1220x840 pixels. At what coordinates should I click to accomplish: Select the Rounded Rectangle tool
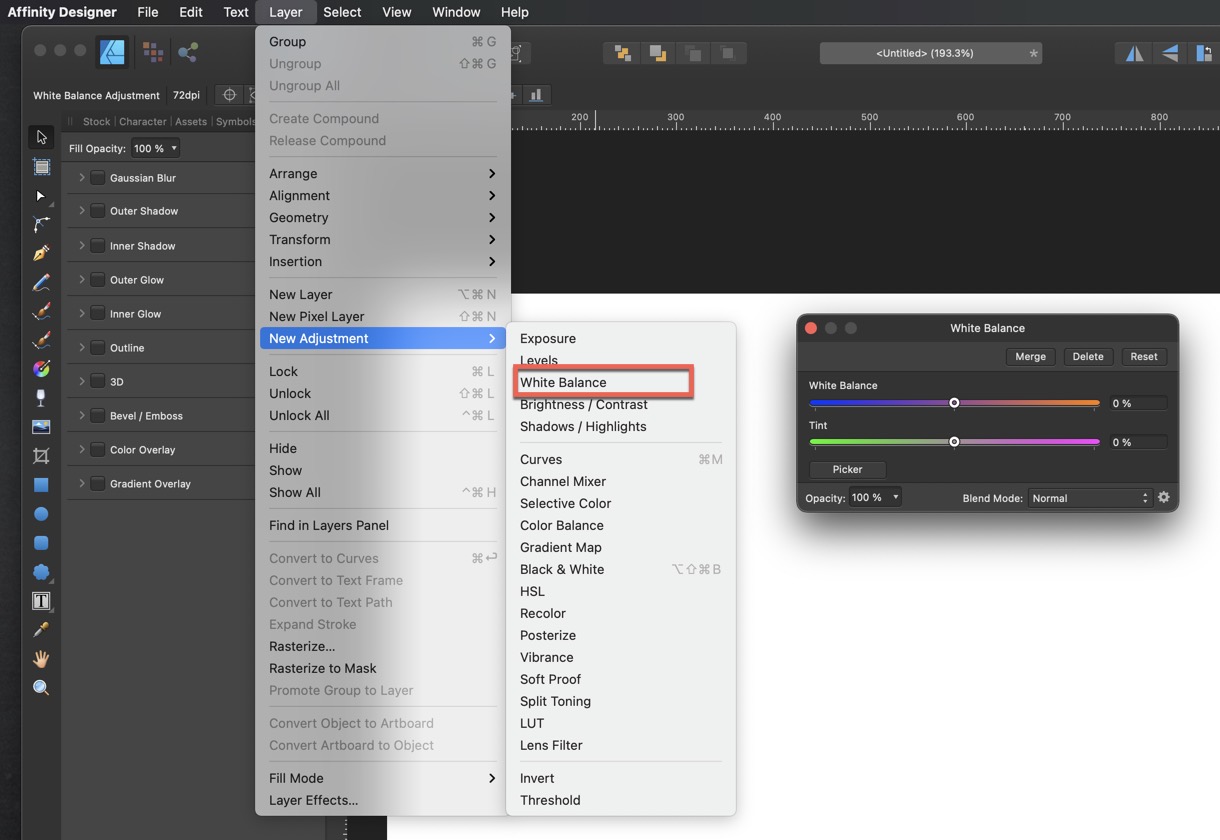(x=41, y=543)
